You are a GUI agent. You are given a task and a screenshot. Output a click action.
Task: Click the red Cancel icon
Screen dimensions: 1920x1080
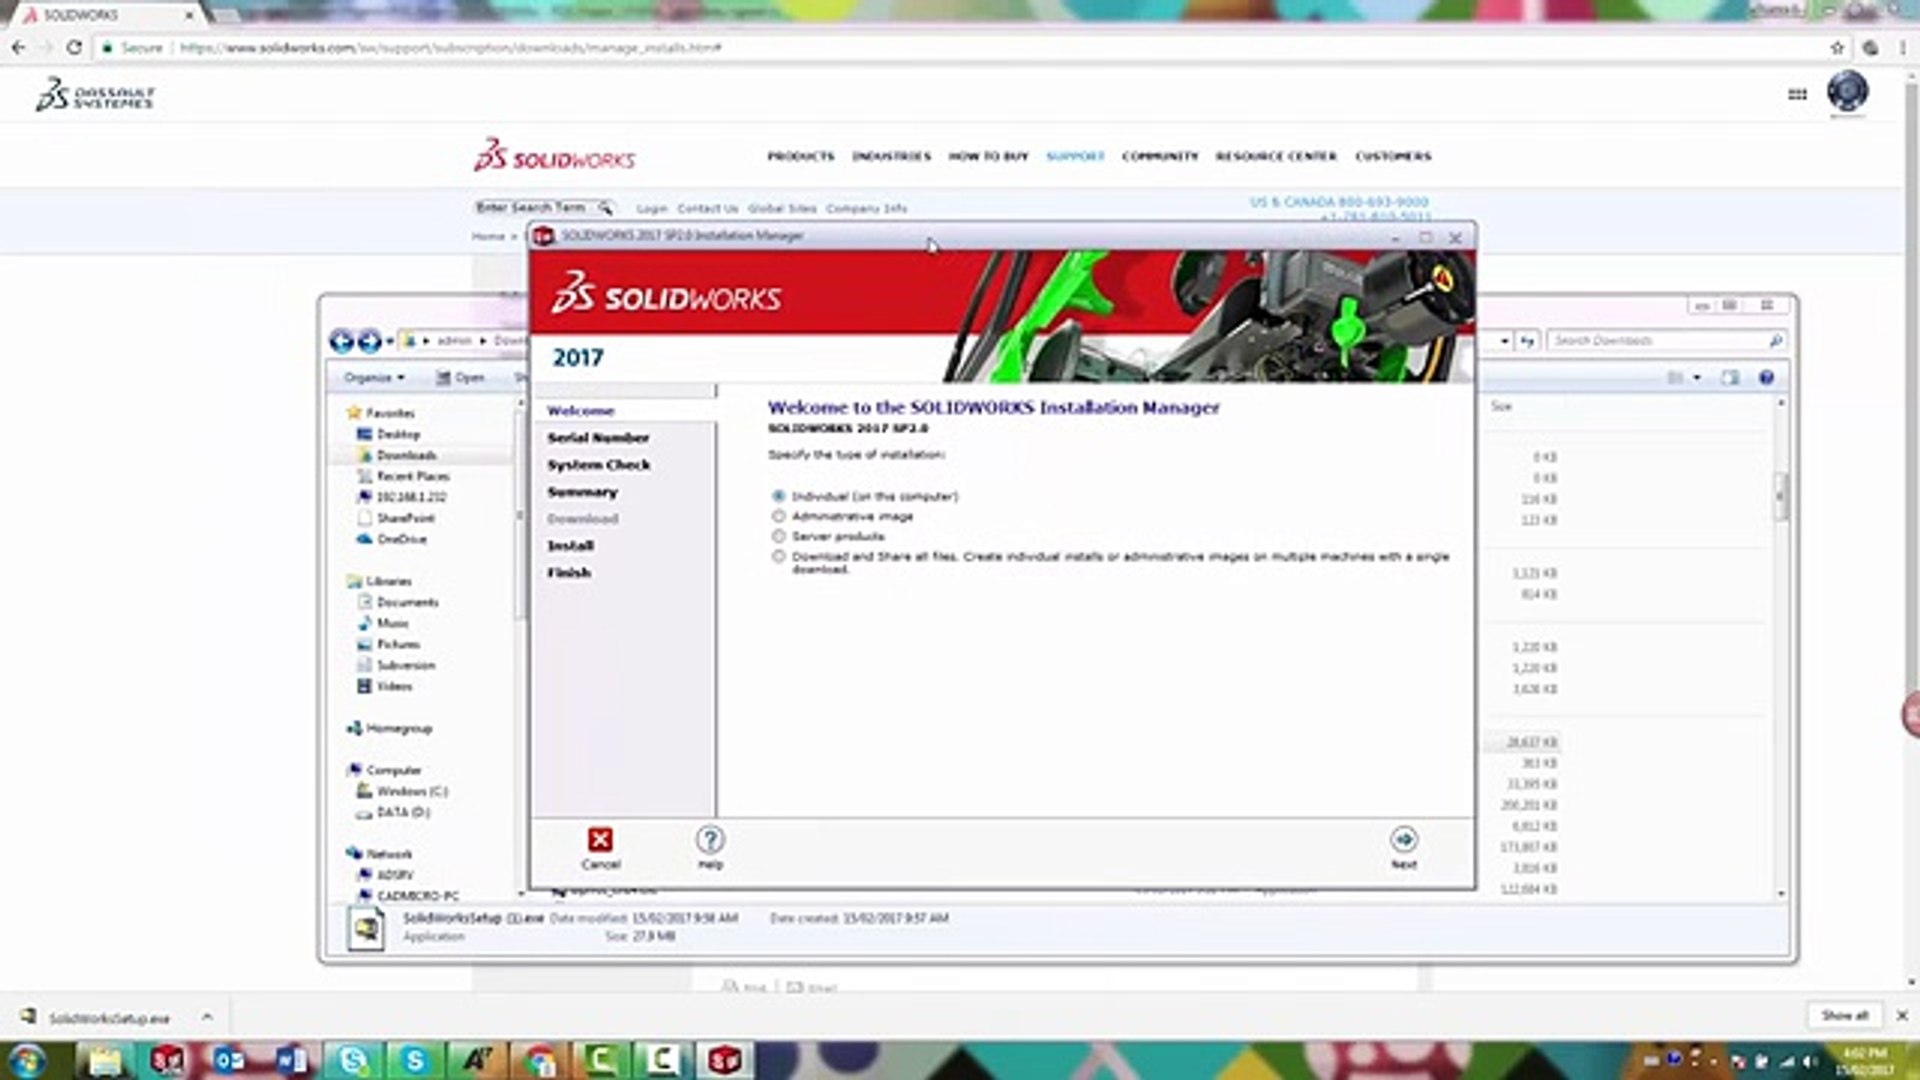pos(600,840)
